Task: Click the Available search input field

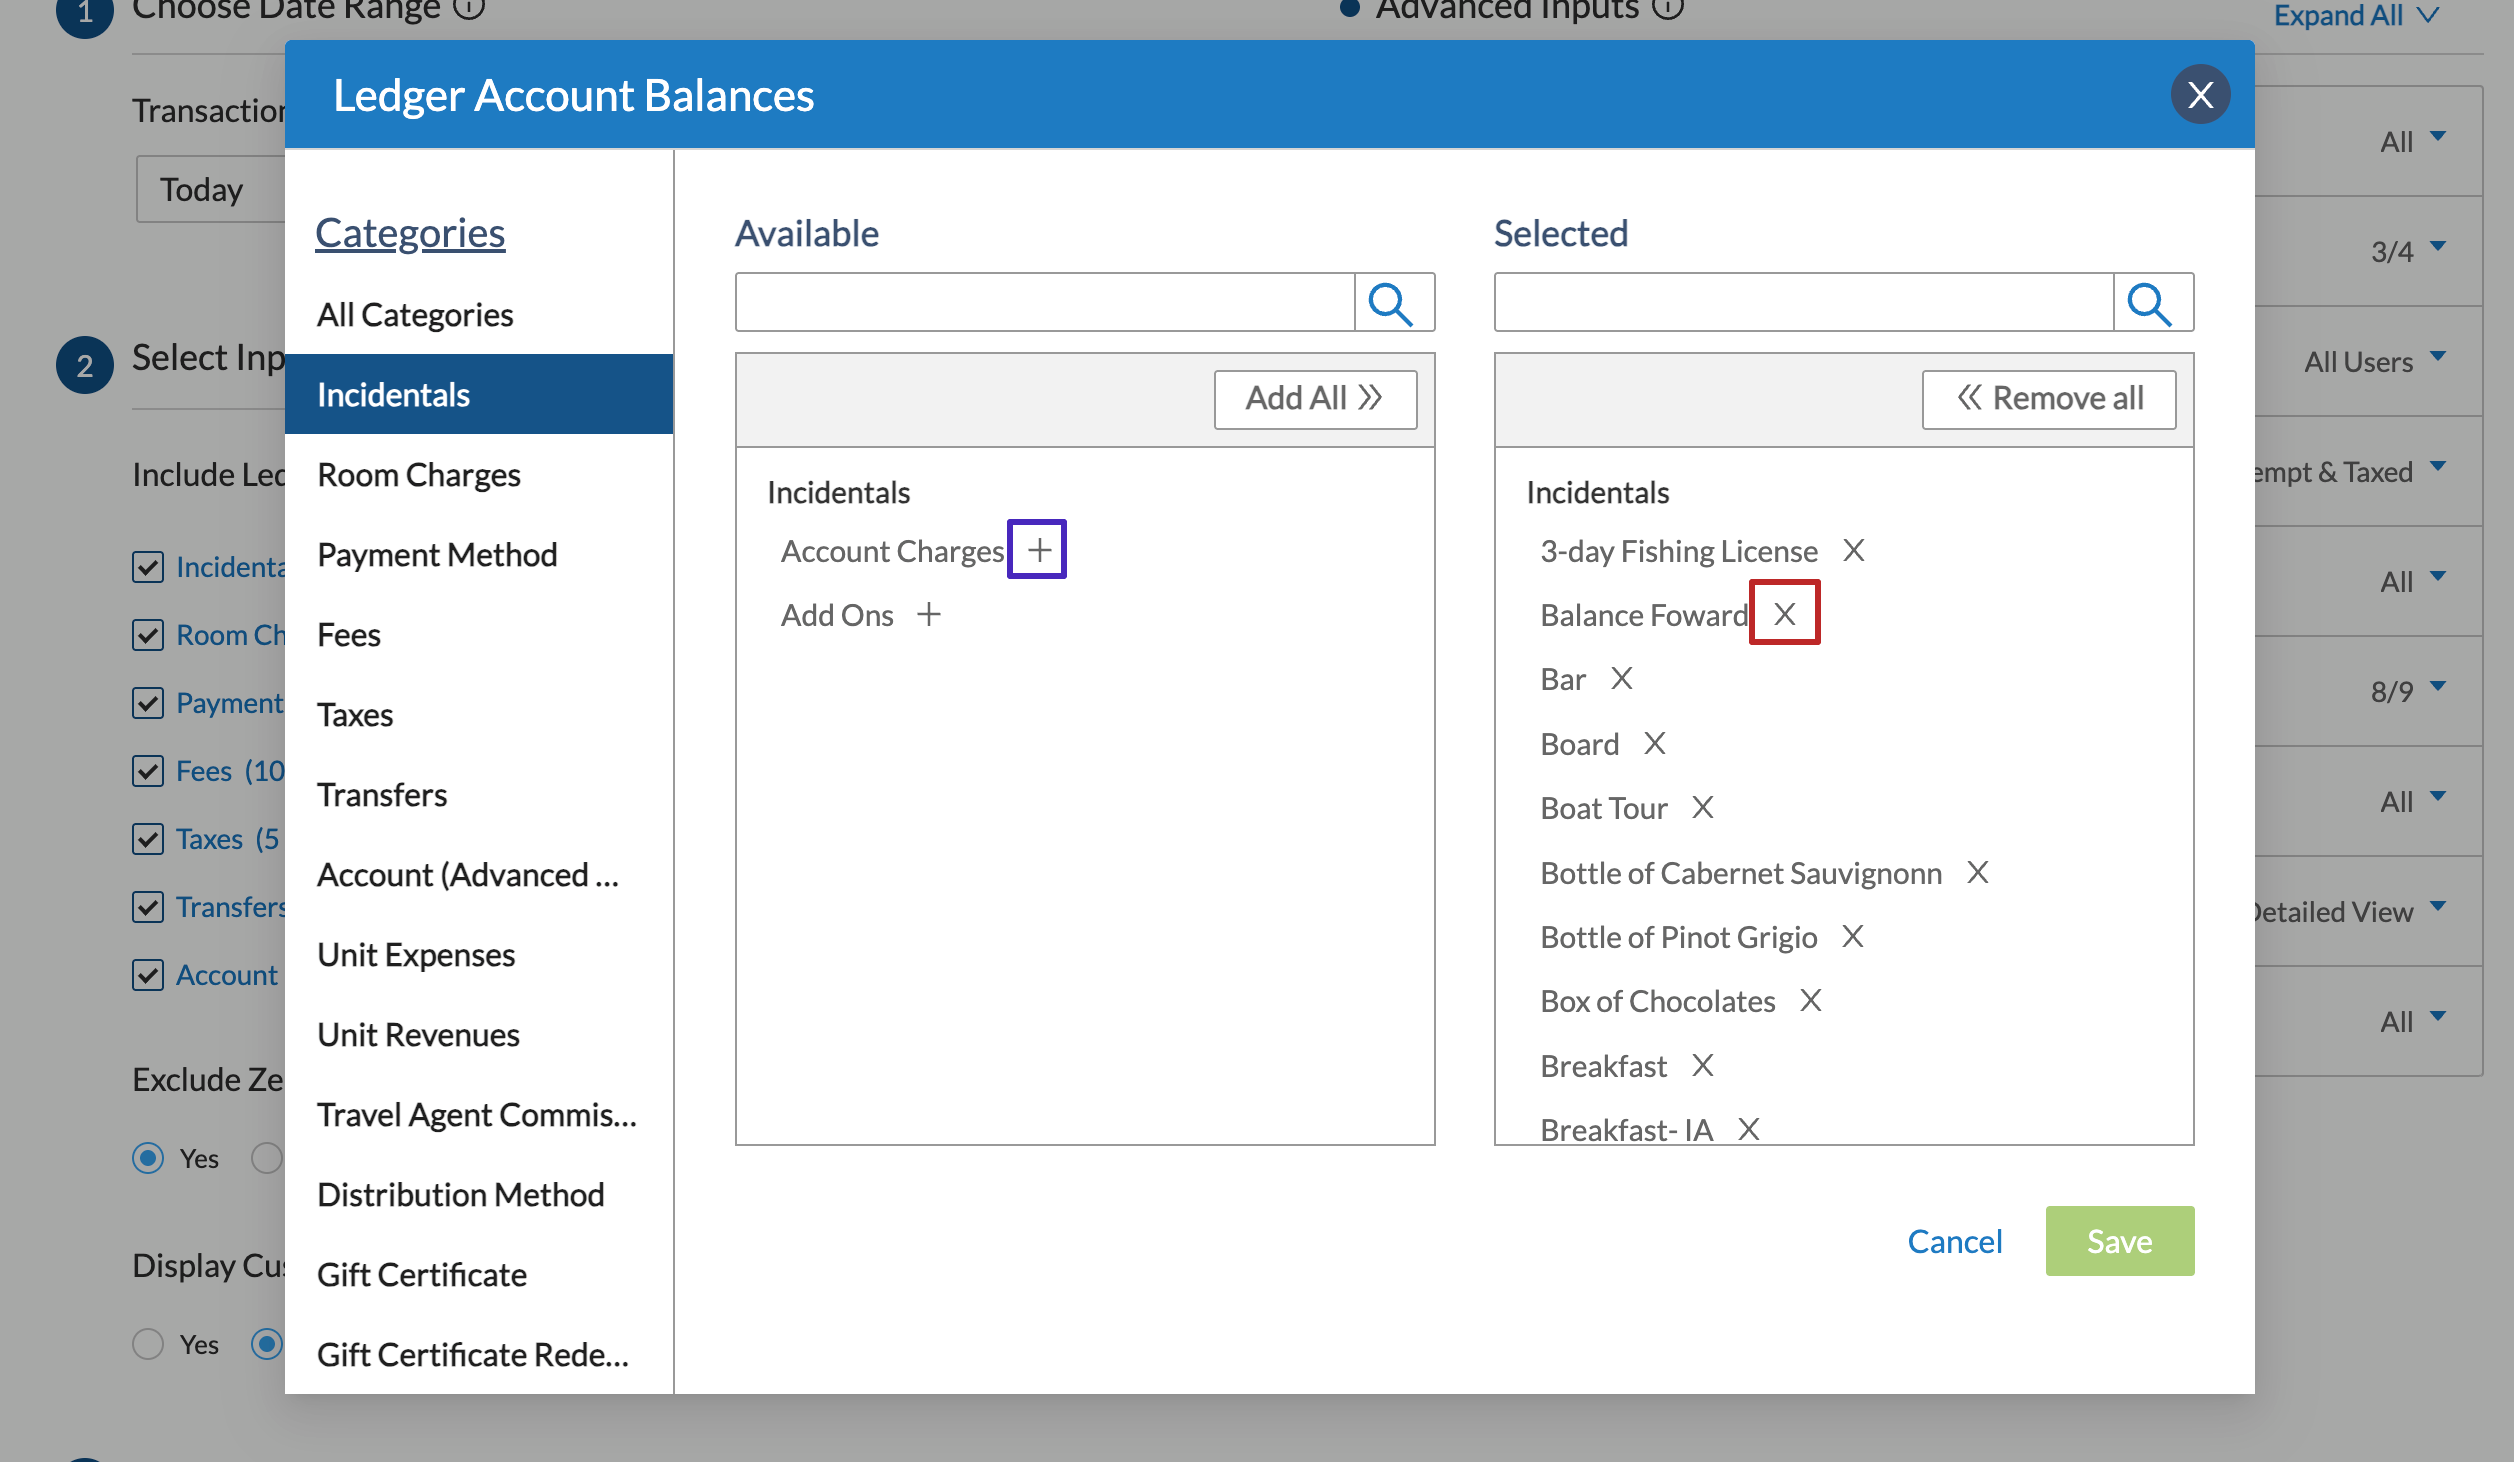Action: (x=1044, y=303)
